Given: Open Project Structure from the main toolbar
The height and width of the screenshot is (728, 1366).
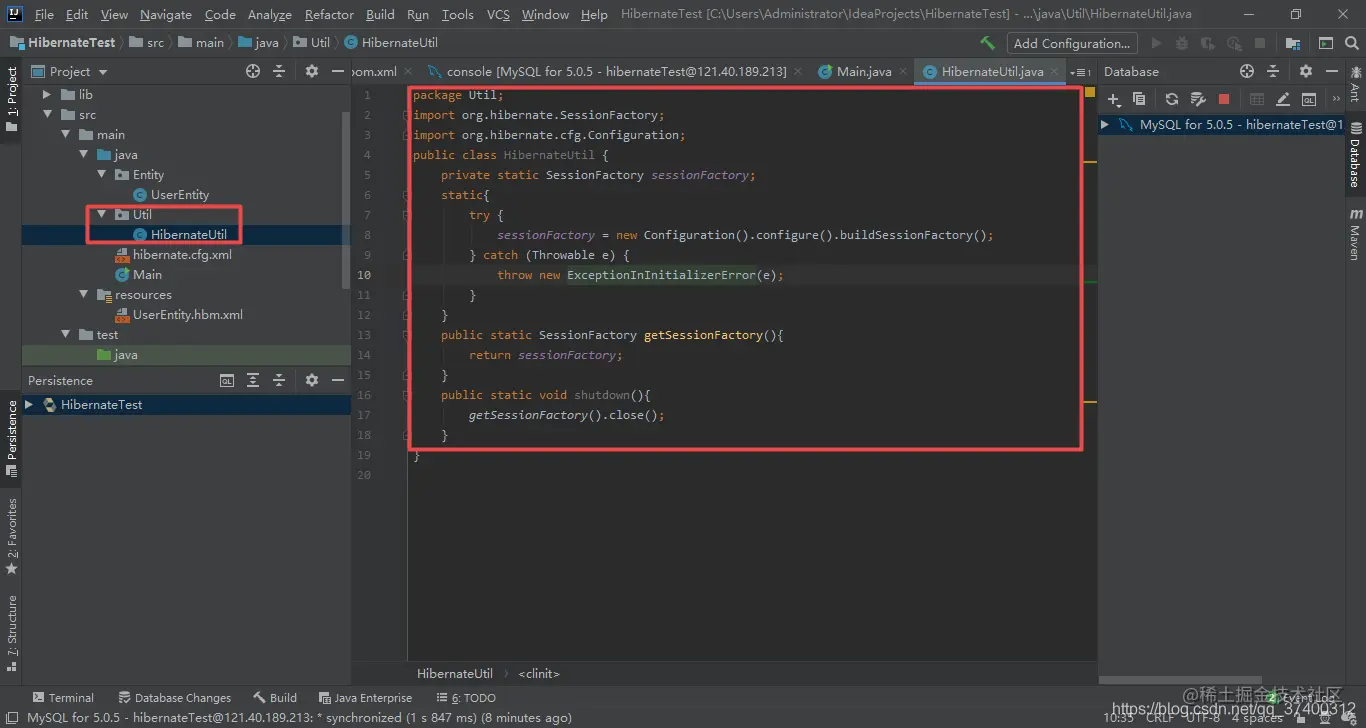Looking at the screenshot, I should [1293, 43].
